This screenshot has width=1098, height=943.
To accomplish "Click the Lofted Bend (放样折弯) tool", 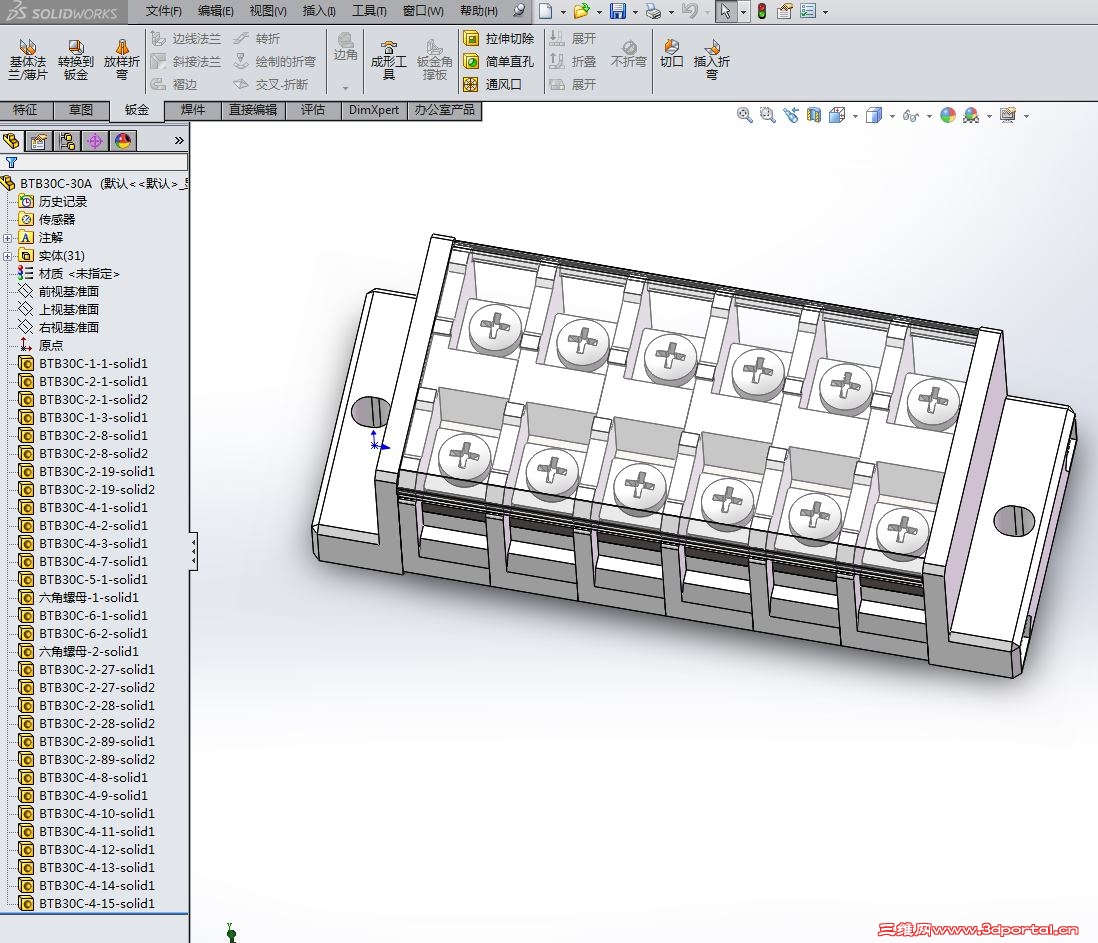I will pos(122,60).
